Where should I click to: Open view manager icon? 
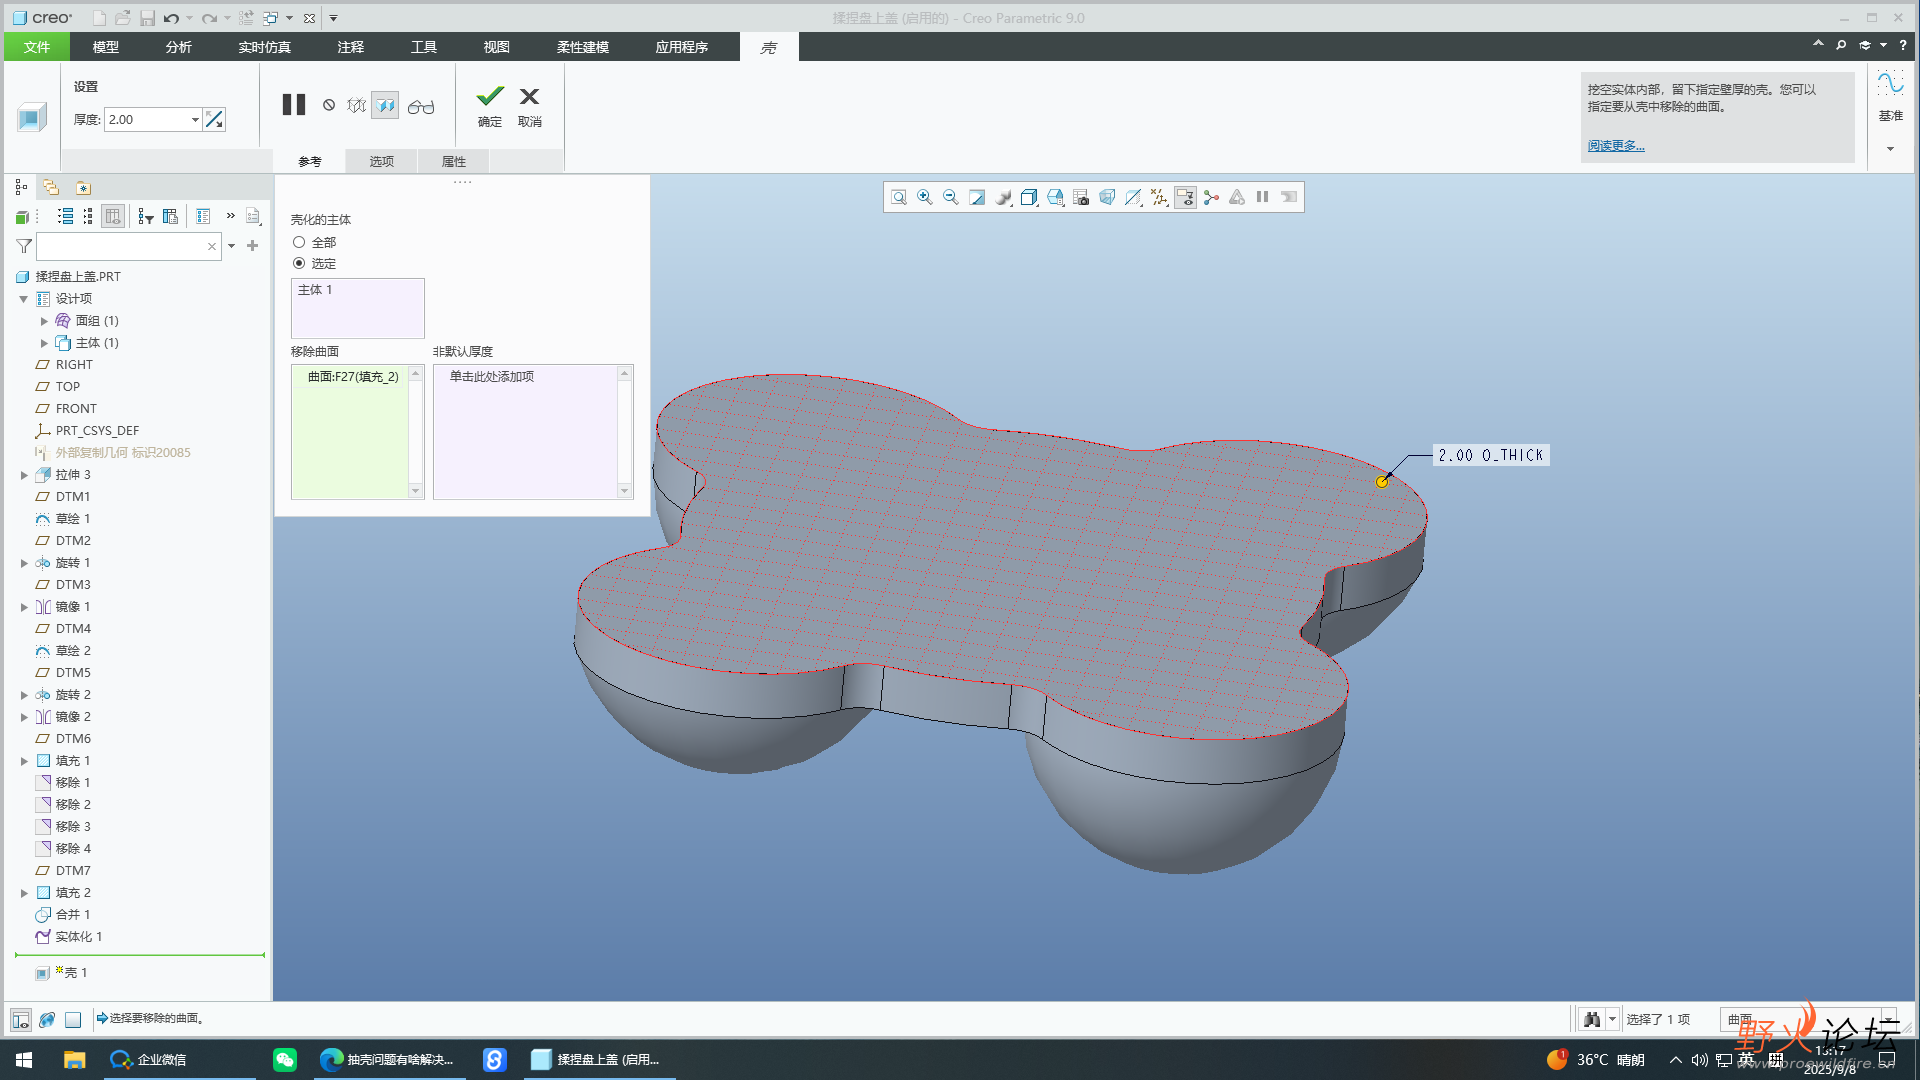[x=1081, y=197]
